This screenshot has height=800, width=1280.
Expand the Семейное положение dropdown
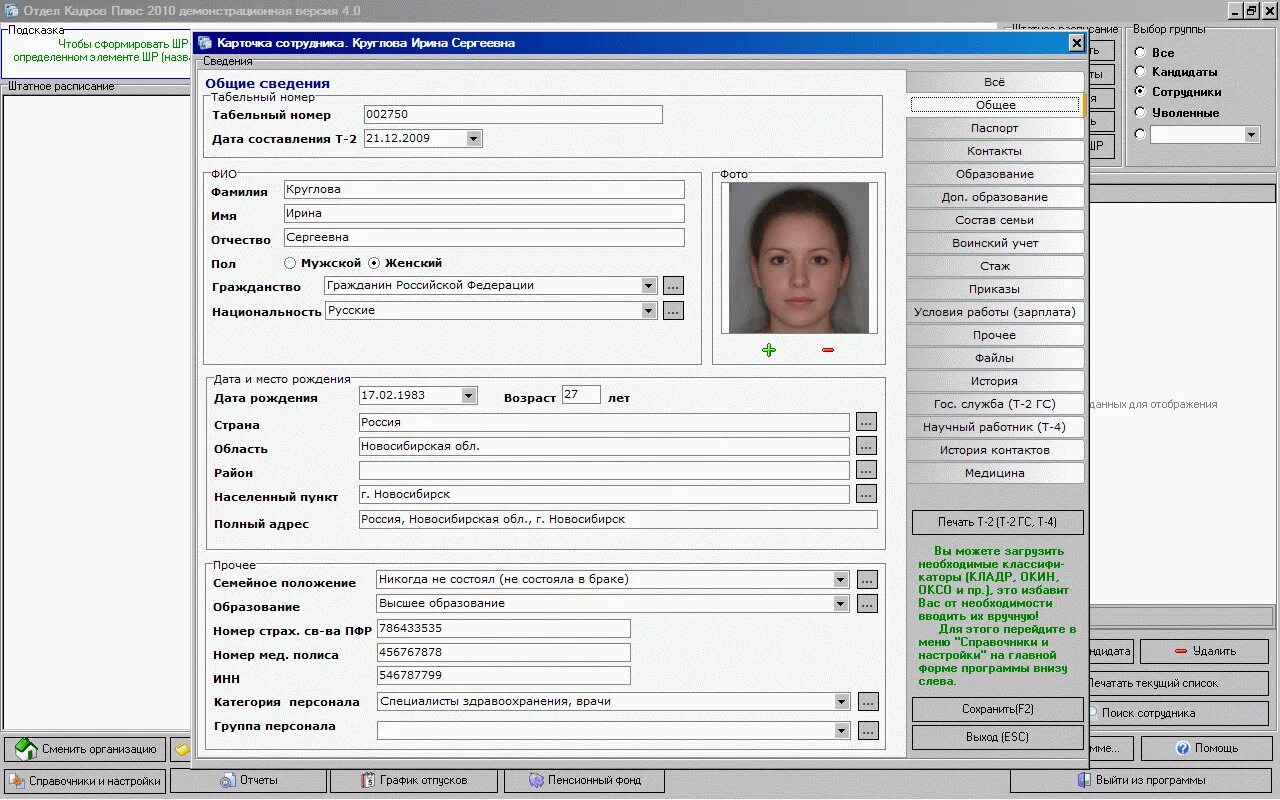[841, 580]
